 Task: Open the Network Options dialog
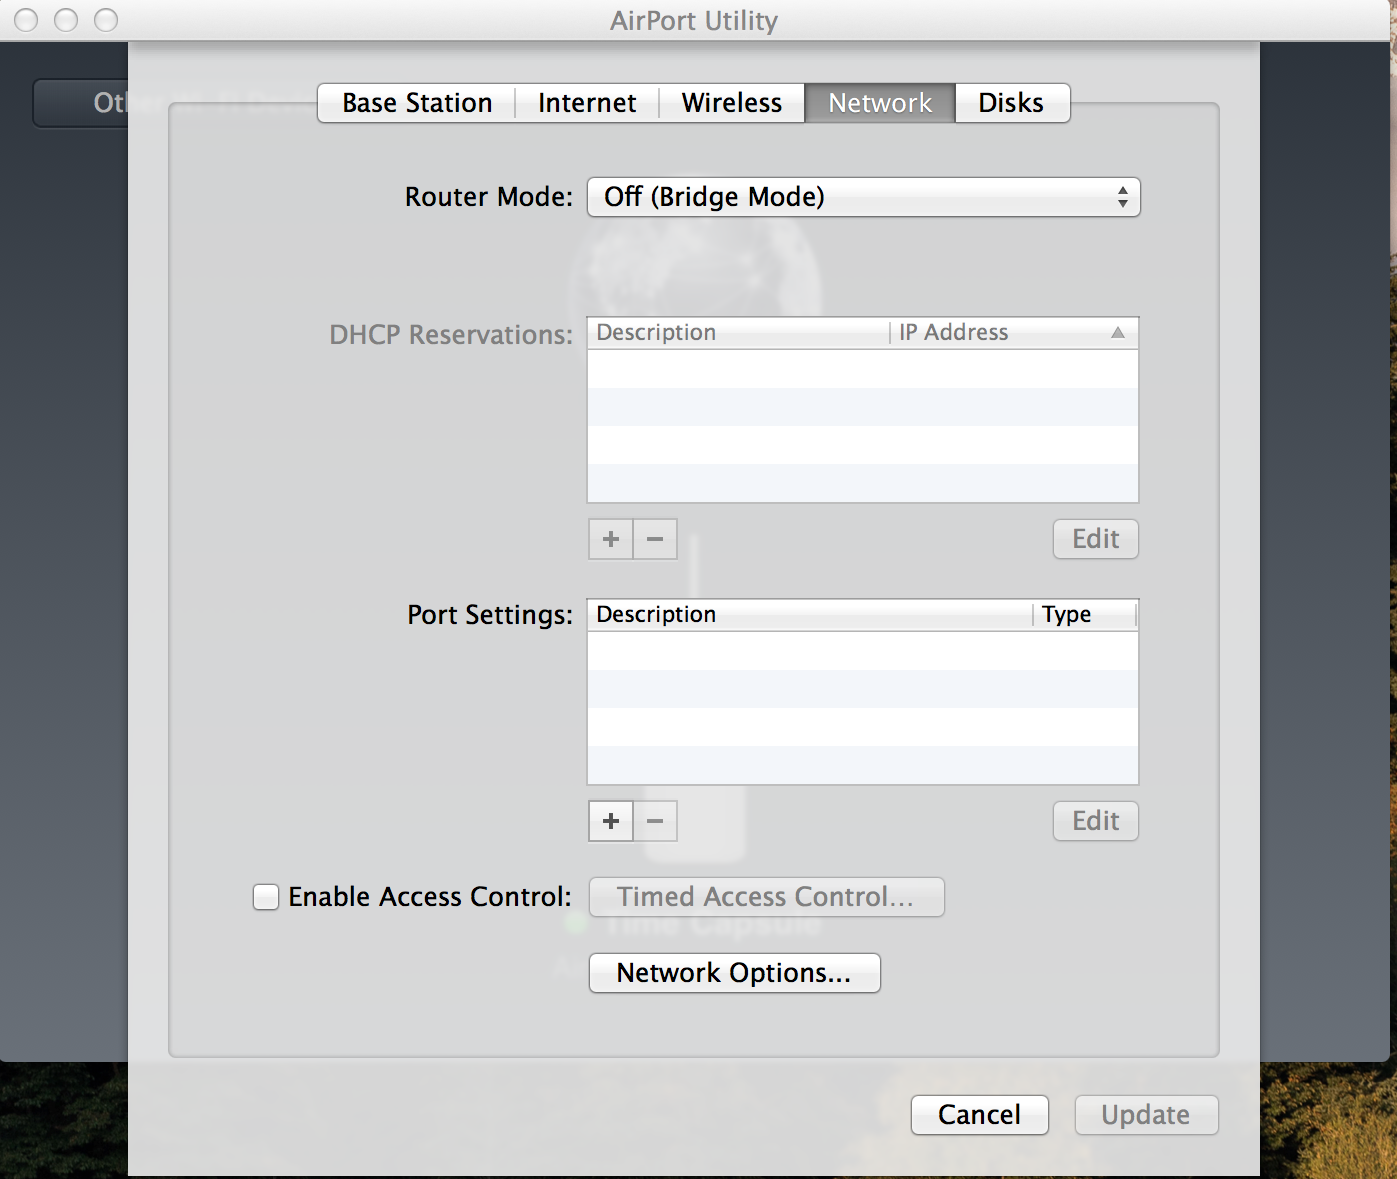[x=734, y=972]
